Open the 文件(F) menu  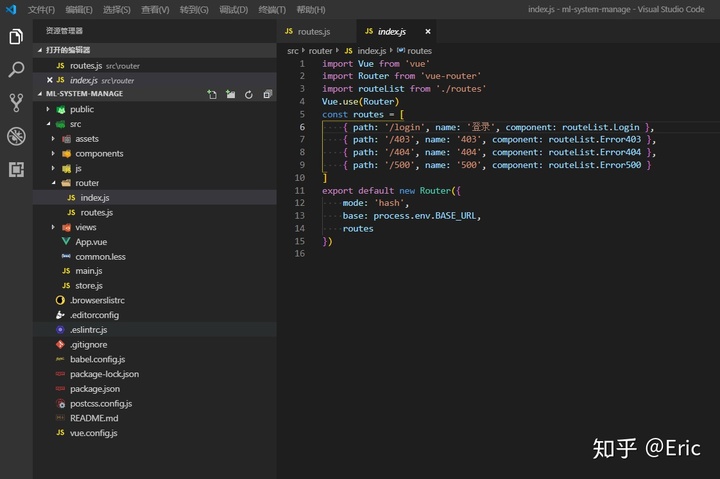(x=41, y=10)
